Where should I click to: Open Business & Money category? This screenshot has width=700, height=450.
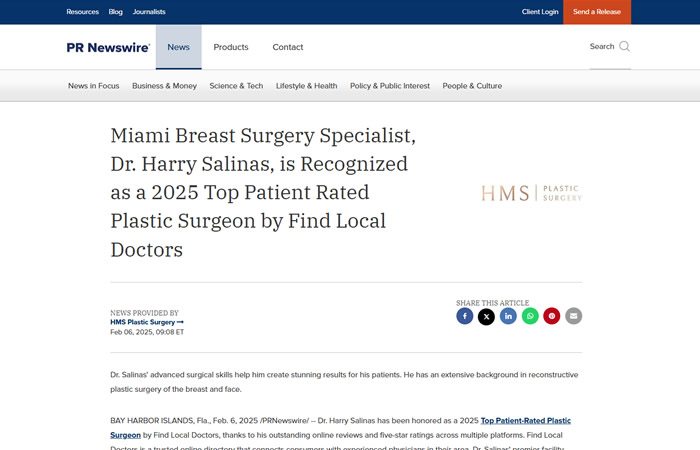164,86
